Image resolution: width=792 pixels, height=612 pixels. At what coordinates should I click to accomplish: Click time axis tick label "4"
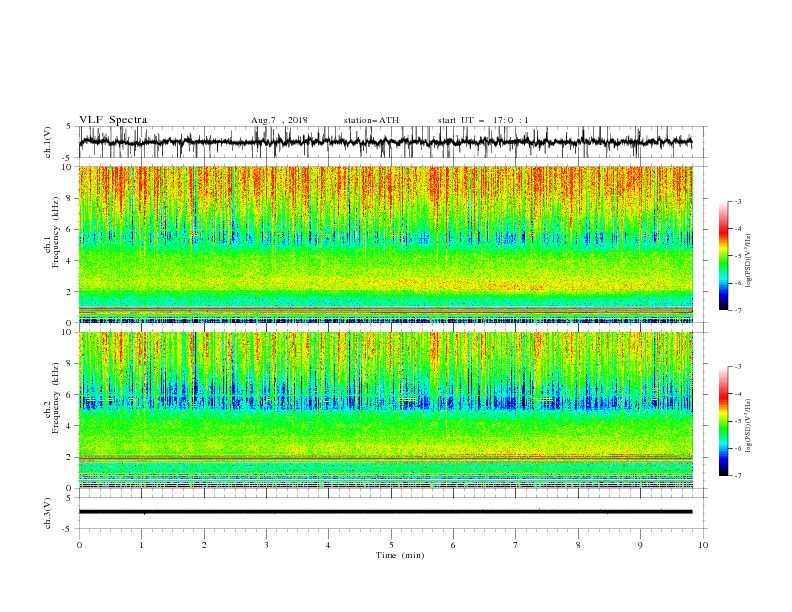tap(328, 545)
